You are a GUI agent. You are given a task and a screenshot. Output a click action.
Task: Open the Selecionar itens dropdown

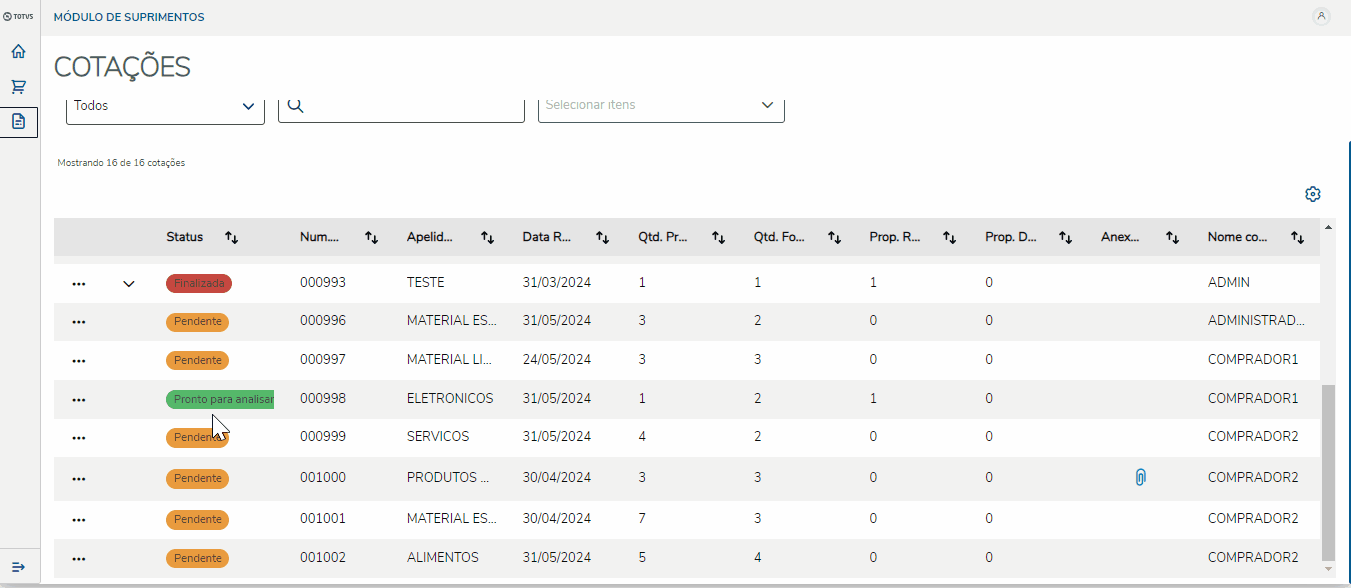tap(661, 106)
